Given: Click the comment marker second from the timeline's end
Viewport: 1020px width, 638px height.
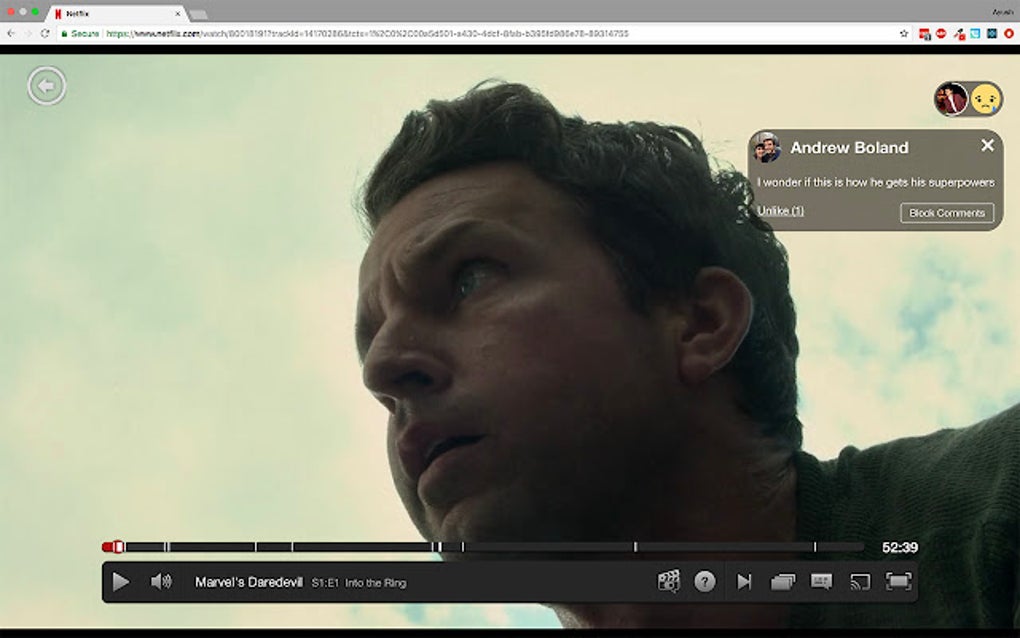Looking at the screenshot, I should pyautogui.click(x=636, y=547).
